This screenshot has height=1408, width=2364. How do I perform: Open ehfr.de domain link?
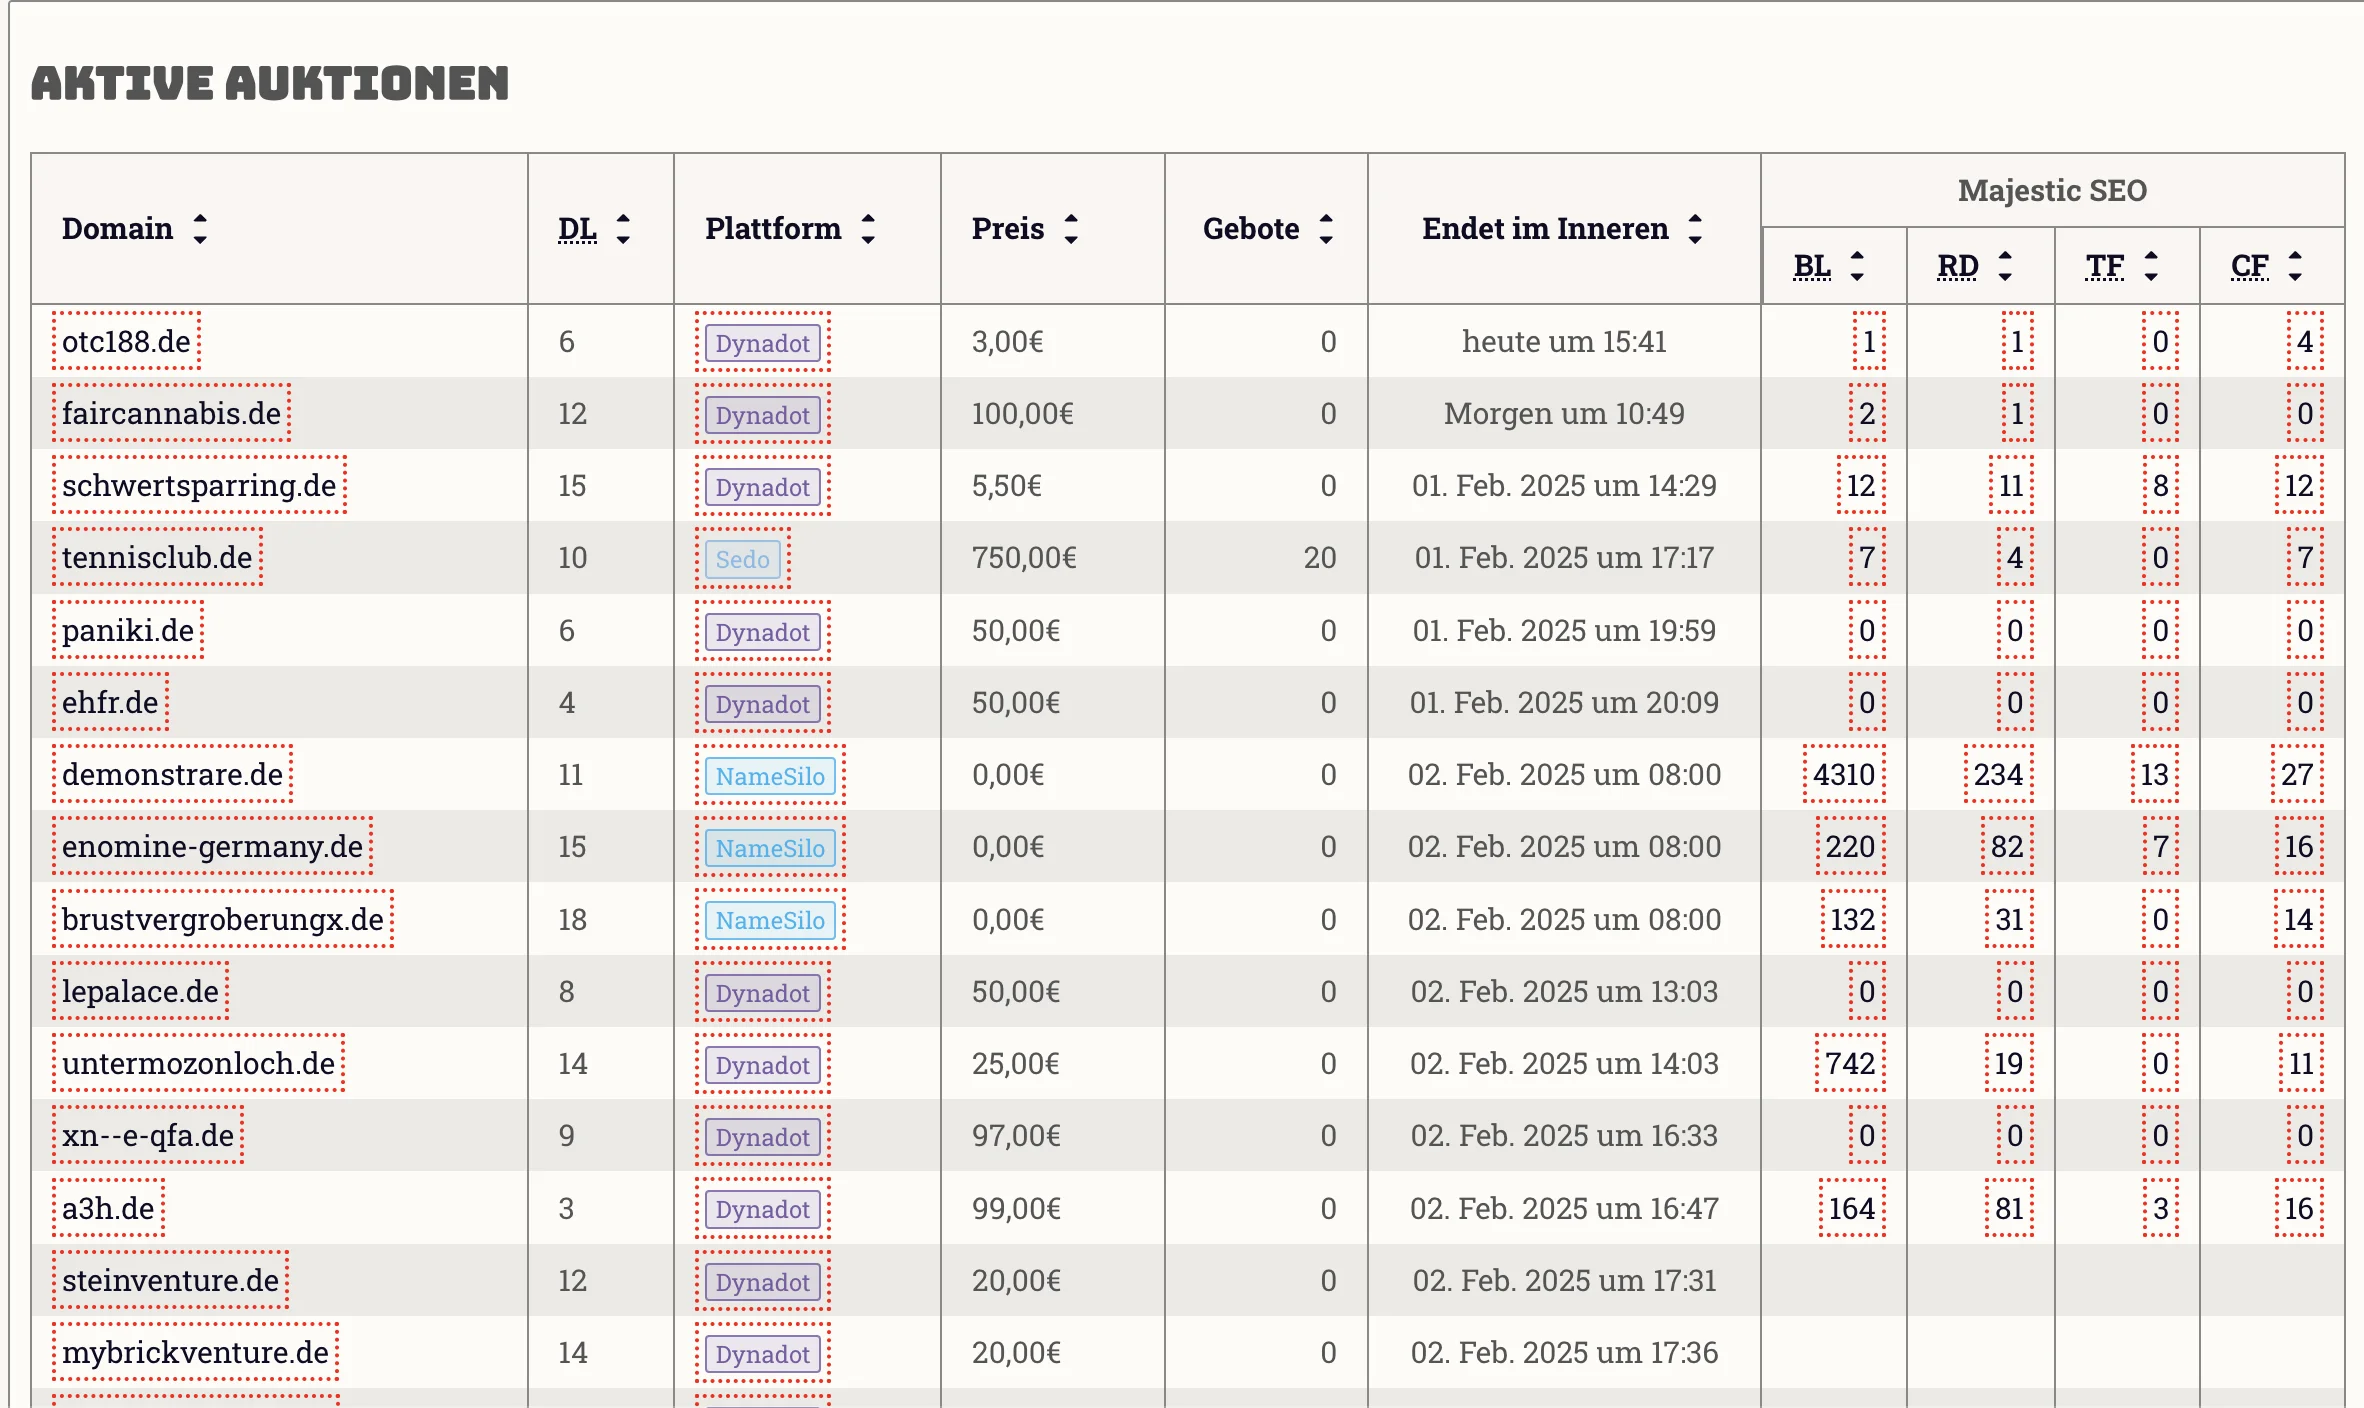coord(110,702)
